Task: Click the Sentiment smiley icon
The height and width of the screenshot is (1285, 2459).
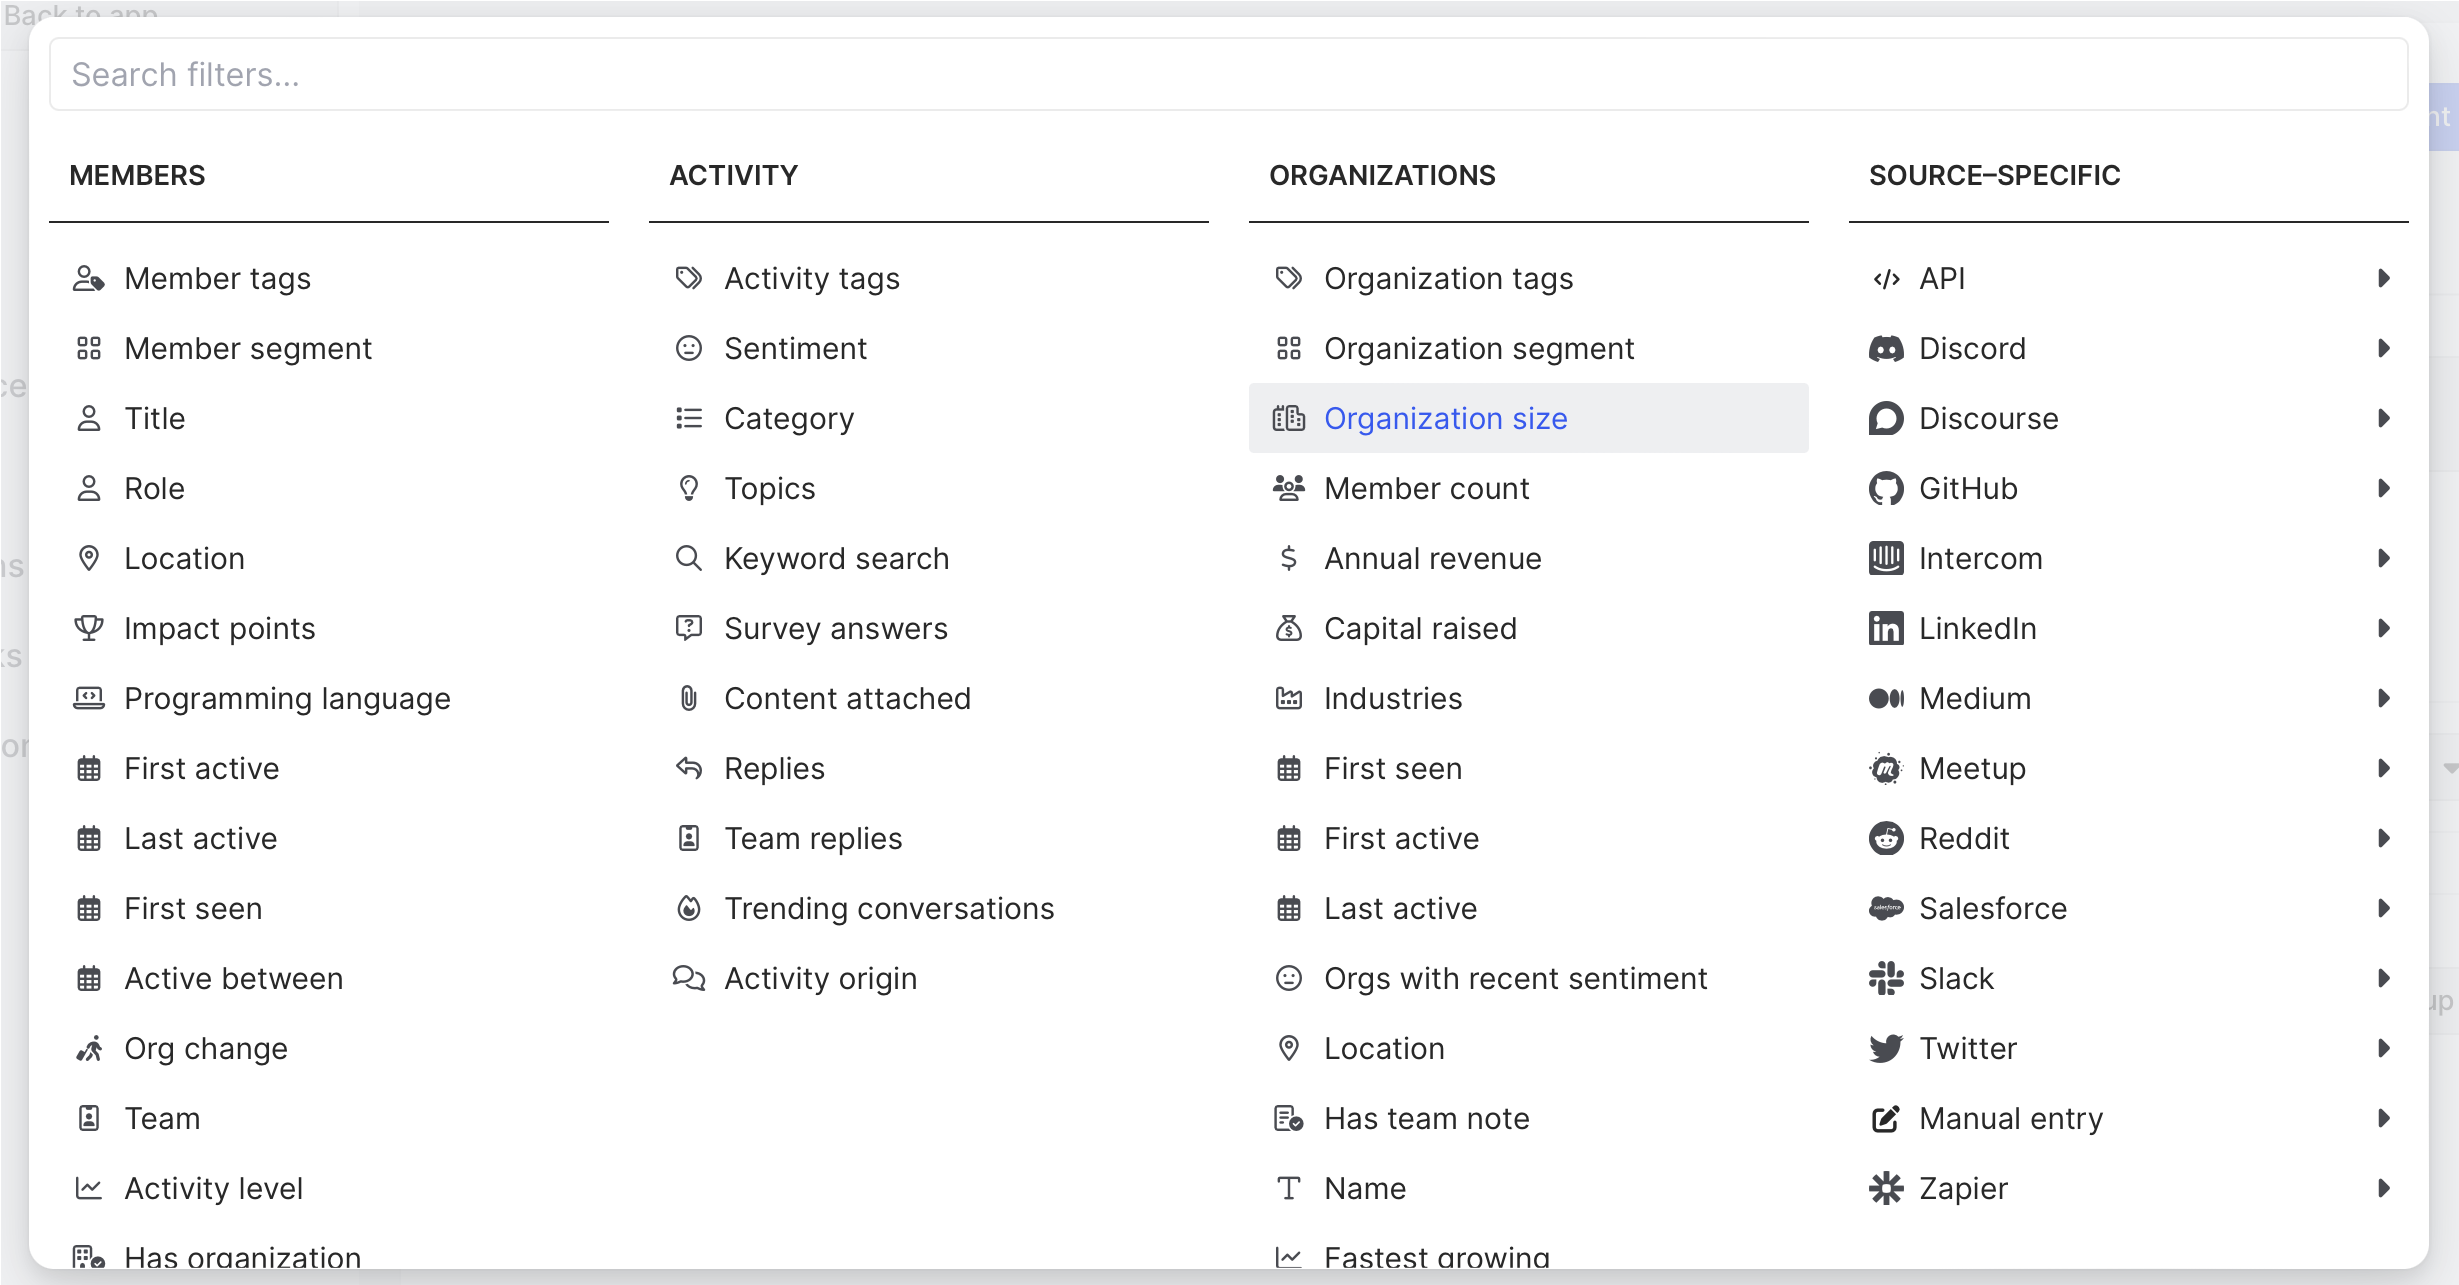Action: (689, 349)
